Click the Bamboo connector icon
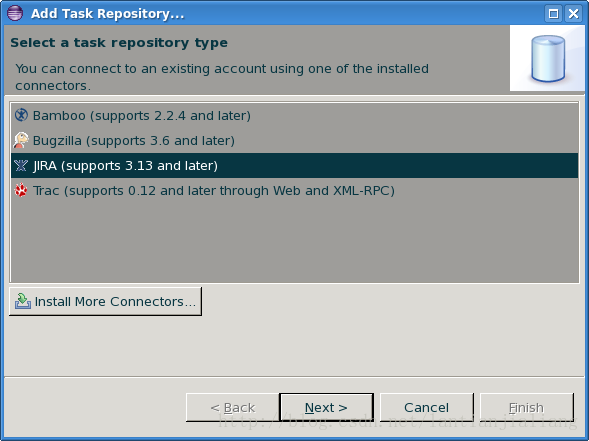This screenshot has height=441, width=589. coord(21,115)
